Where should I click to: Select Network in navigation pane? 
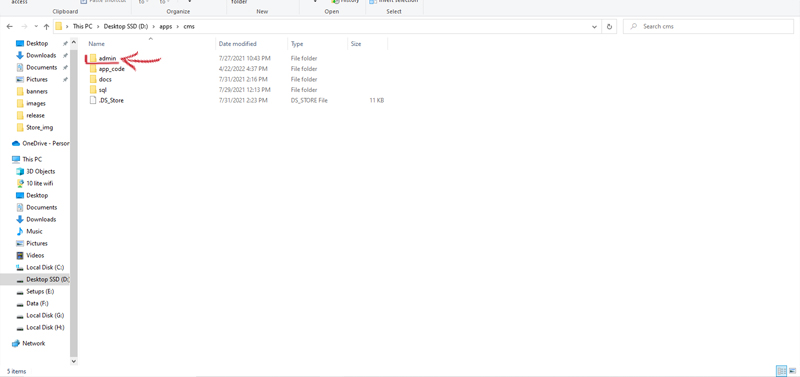tap(33, 343)
